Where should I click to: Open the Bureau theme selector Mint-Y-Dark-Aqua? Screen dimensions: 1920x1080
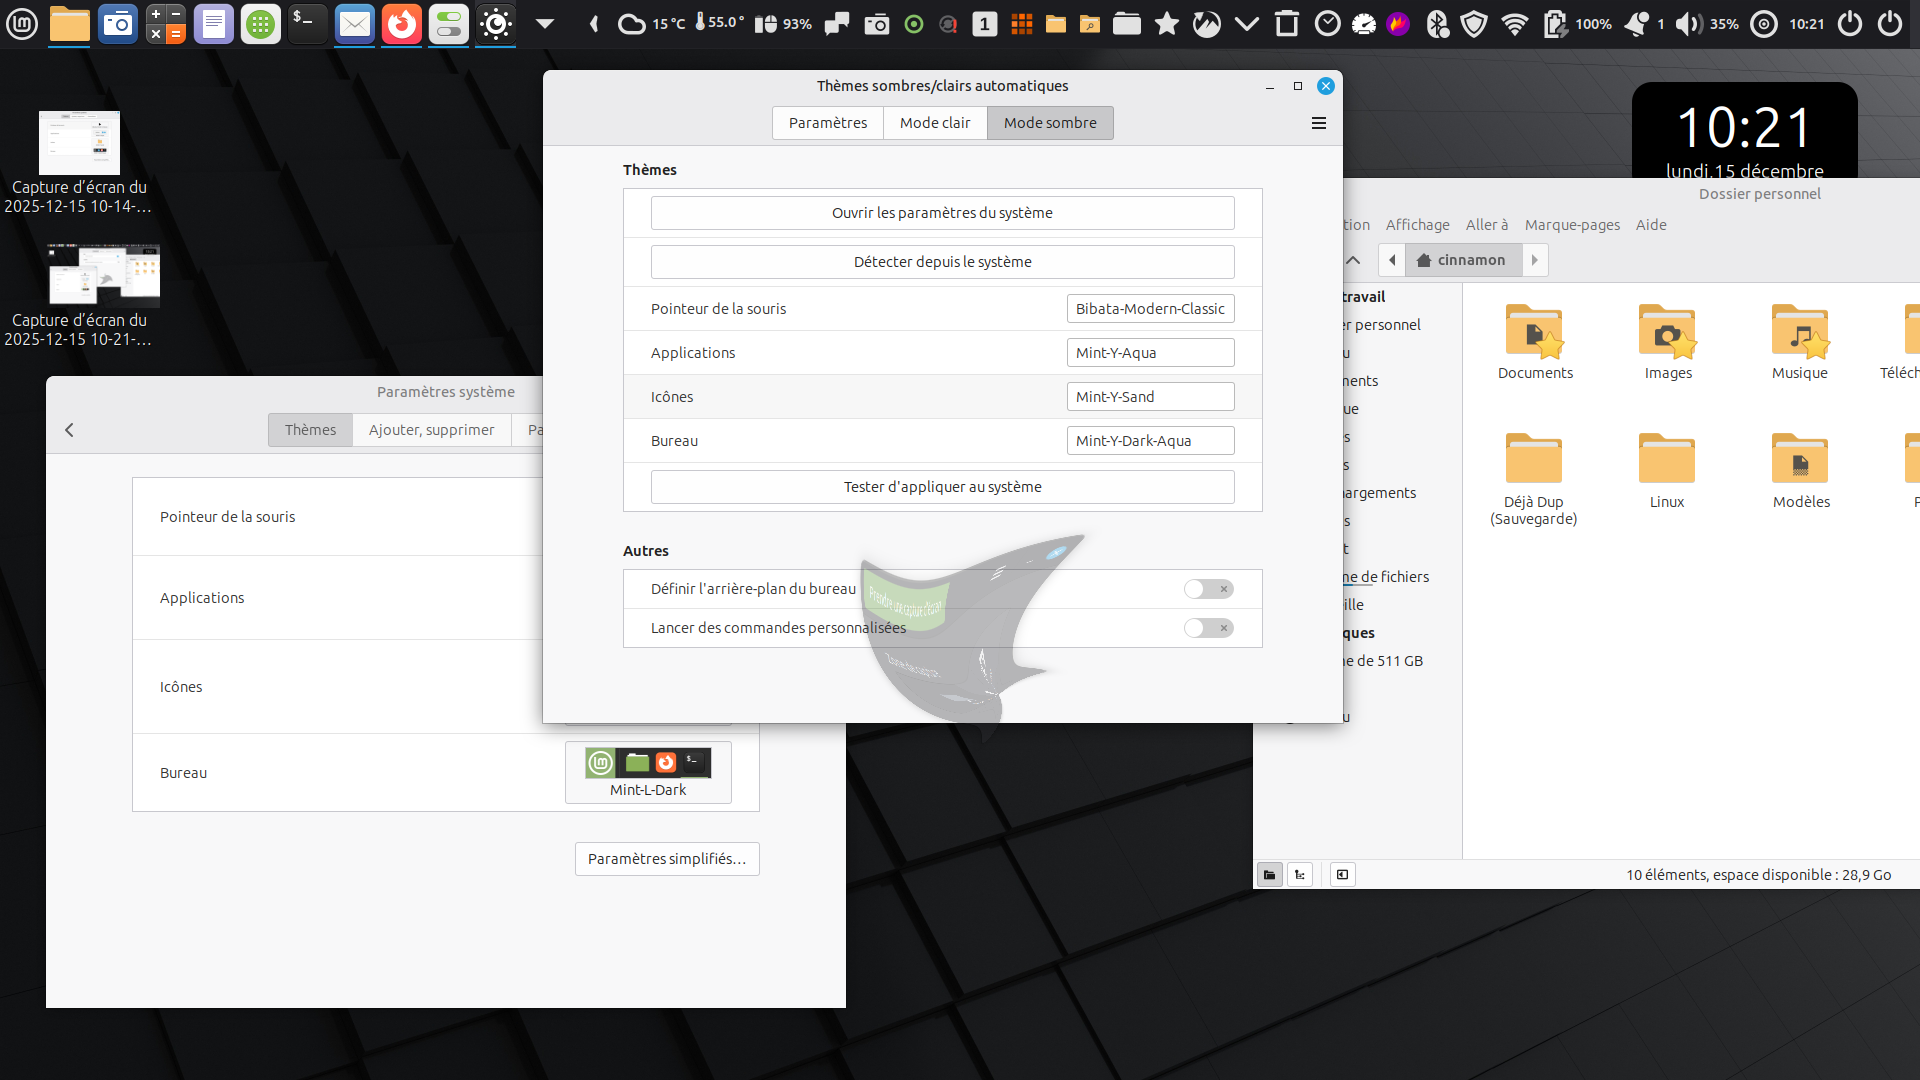click(1150, 441)
